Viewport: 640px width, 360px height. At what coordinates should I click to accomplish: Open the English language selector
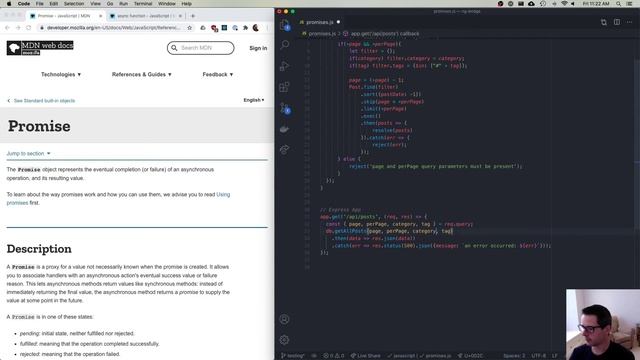(x=254, y=100)
